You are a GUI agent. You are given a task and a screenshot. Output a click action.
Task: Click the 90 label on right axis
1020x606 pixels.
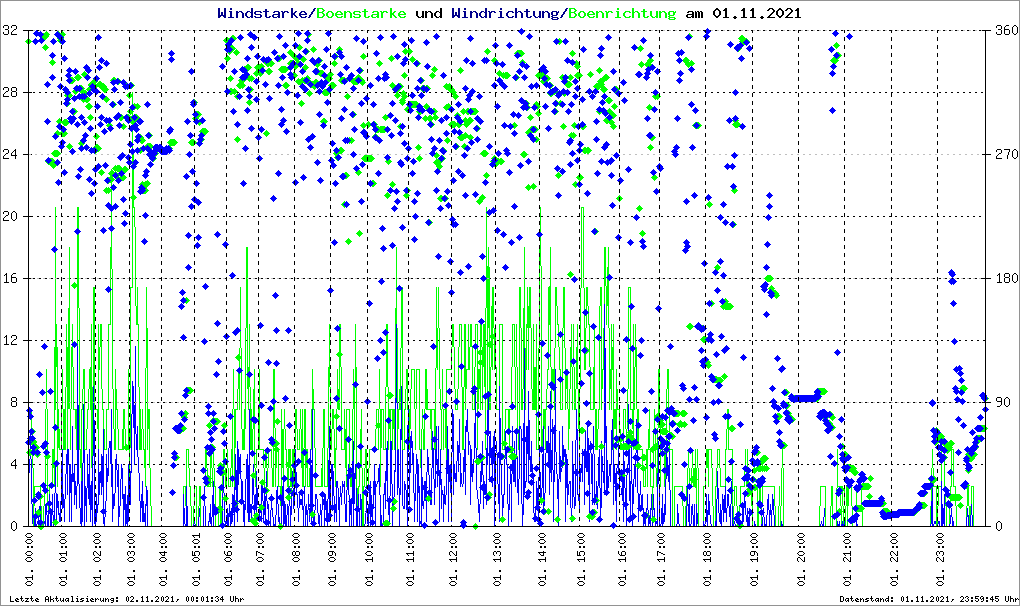point(1001,403)
